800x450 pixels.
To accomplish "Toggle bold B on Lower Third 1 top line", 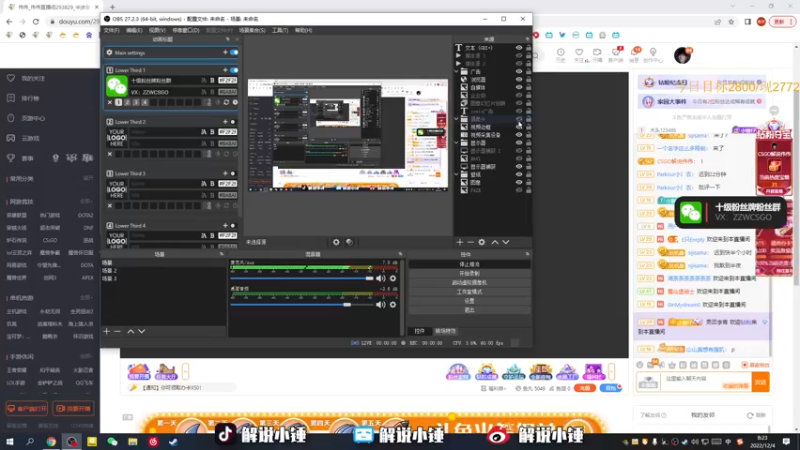I will (x=212, y=81).
